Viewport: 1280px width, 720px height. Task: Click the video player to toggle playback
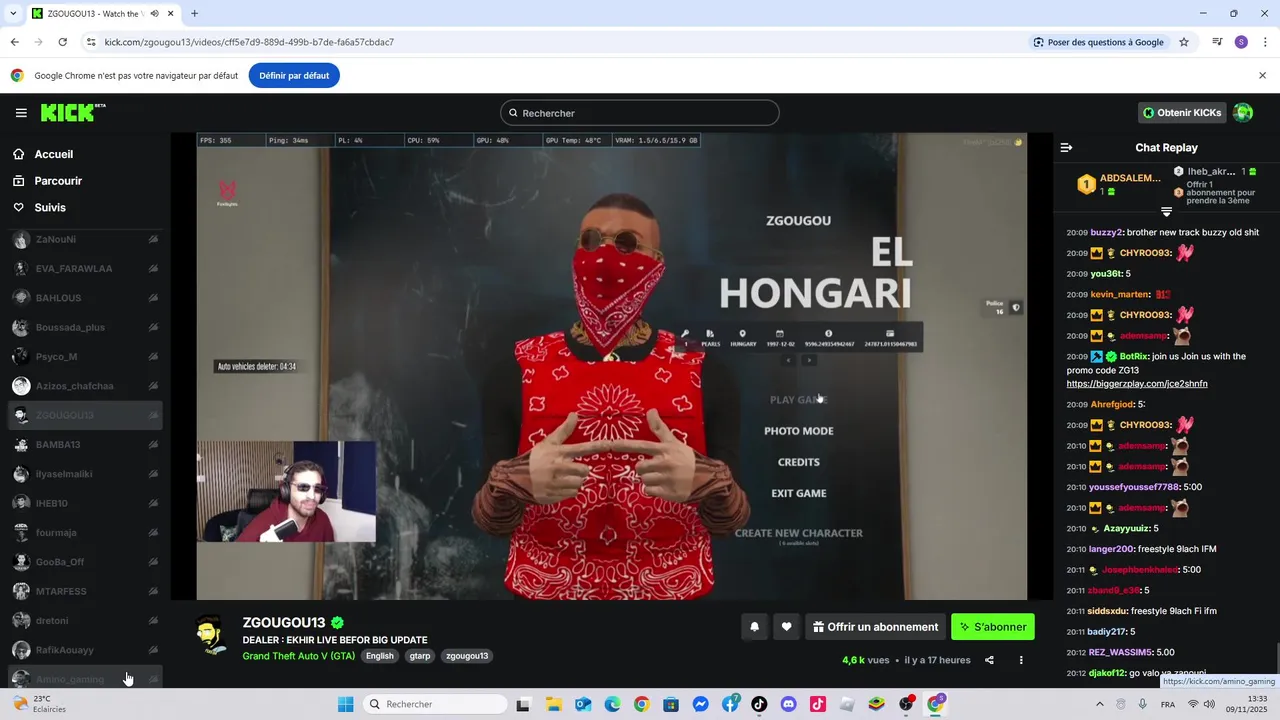pyautogui.click(x=612, y=366)
